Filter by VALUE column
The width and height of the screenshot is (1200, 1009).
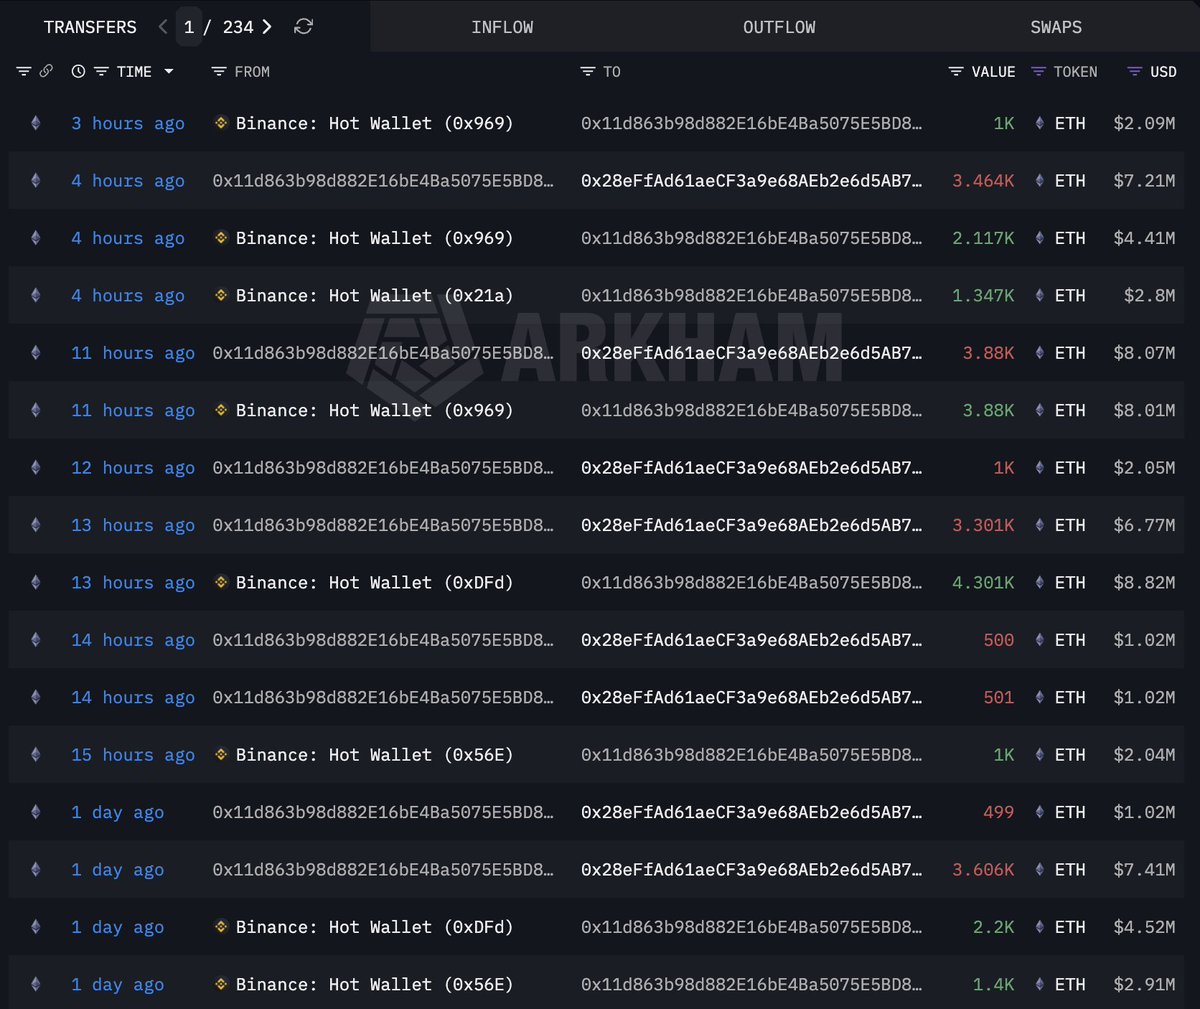956,72
